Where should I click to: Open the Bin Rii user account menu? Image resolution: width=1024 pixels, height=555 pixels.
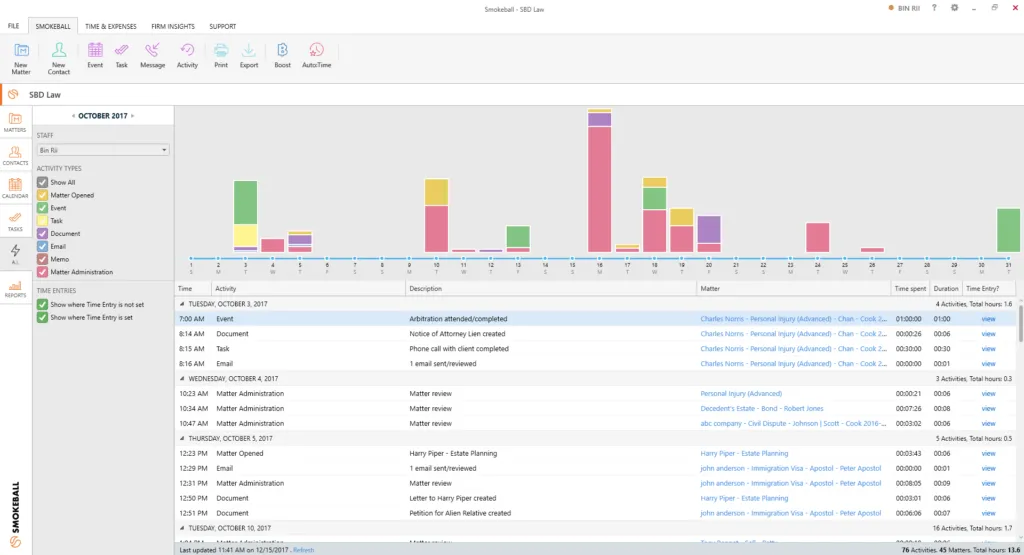point(904,8)
